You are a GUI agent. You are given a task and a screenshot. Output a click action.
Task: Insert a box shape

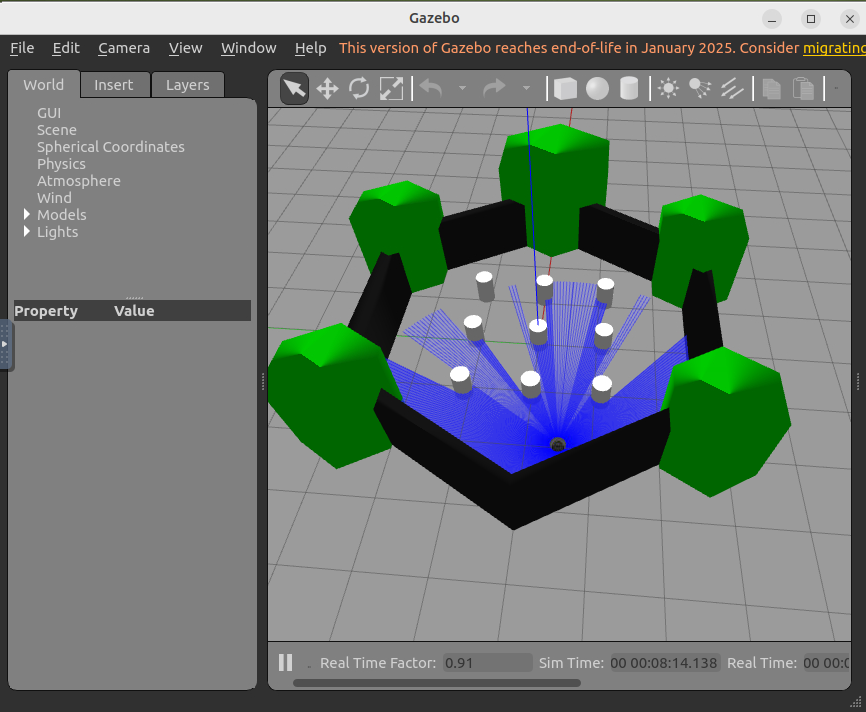(x=566, y=89)
